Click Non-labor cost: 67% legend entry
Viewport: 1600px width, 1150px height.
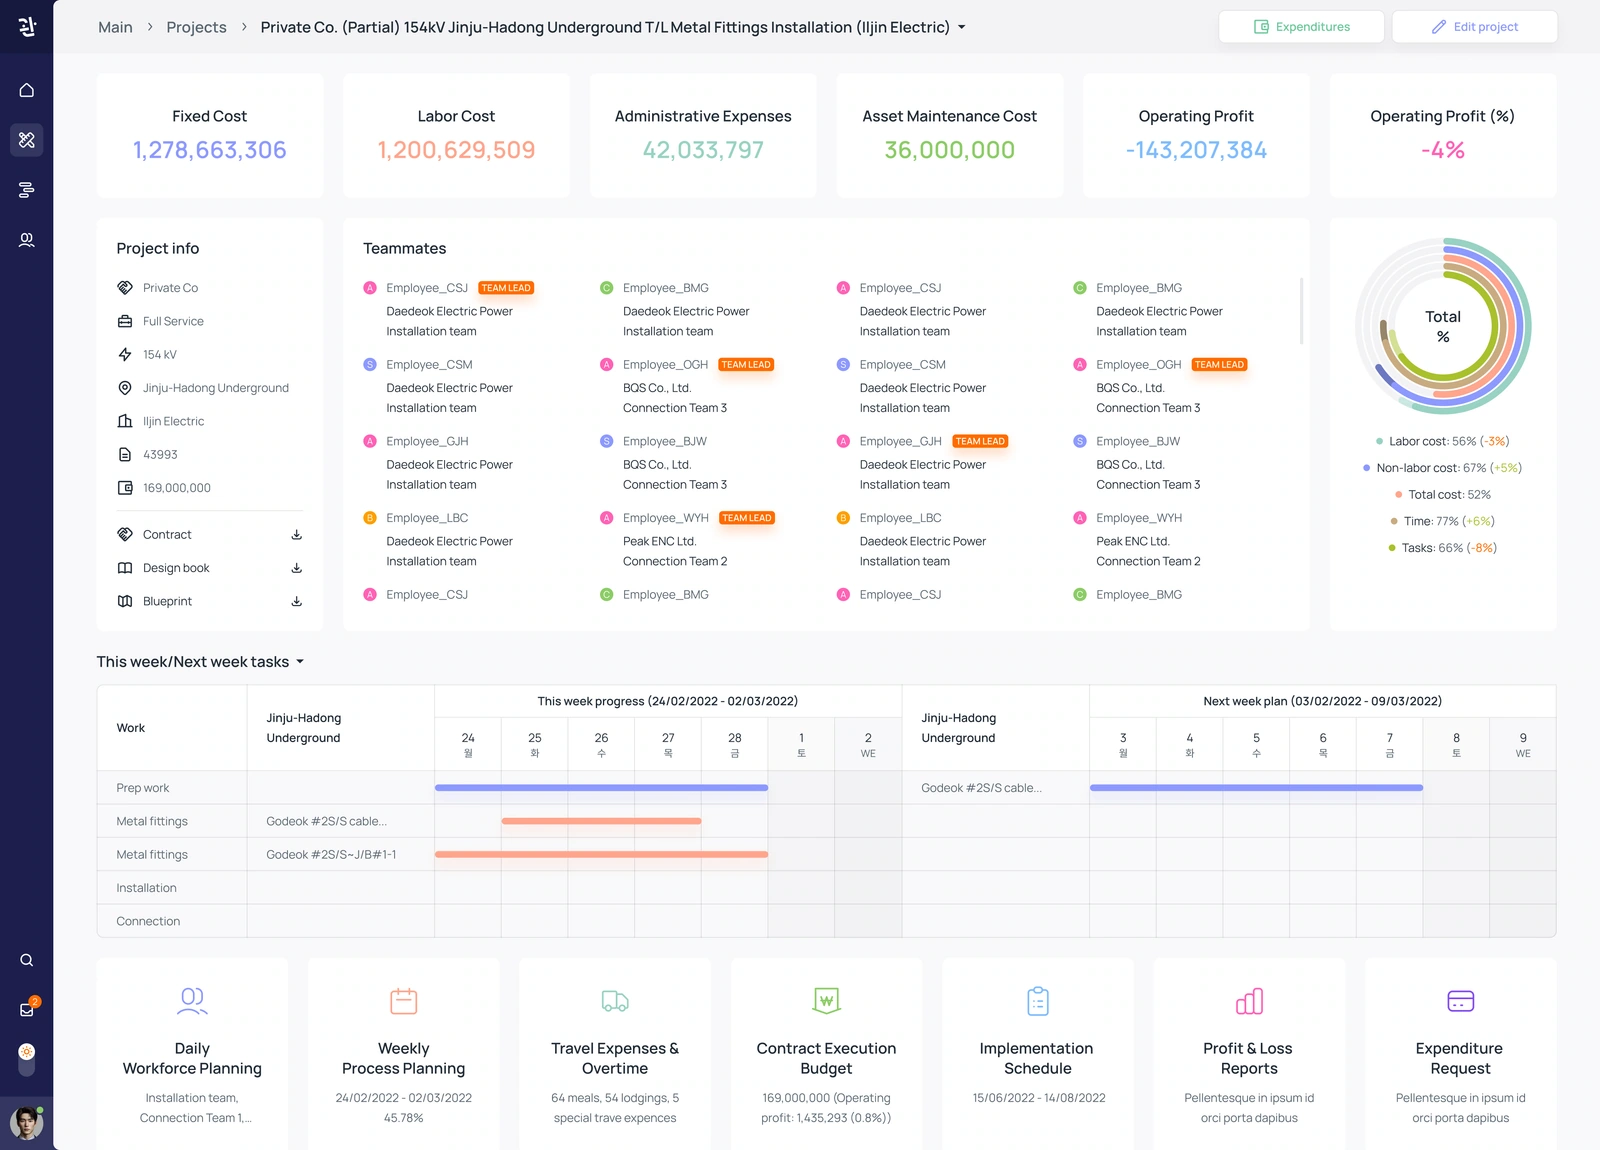pyautogui.click(x=1443, y=468)
